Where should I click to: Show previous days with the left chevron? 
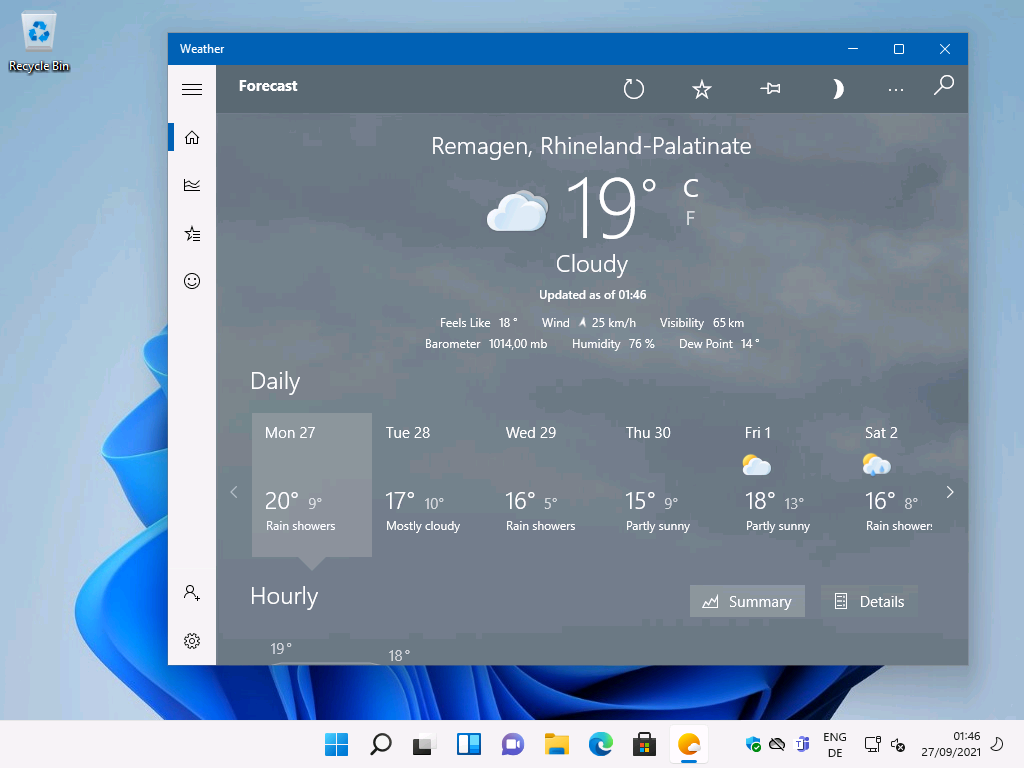coord(234,492)
